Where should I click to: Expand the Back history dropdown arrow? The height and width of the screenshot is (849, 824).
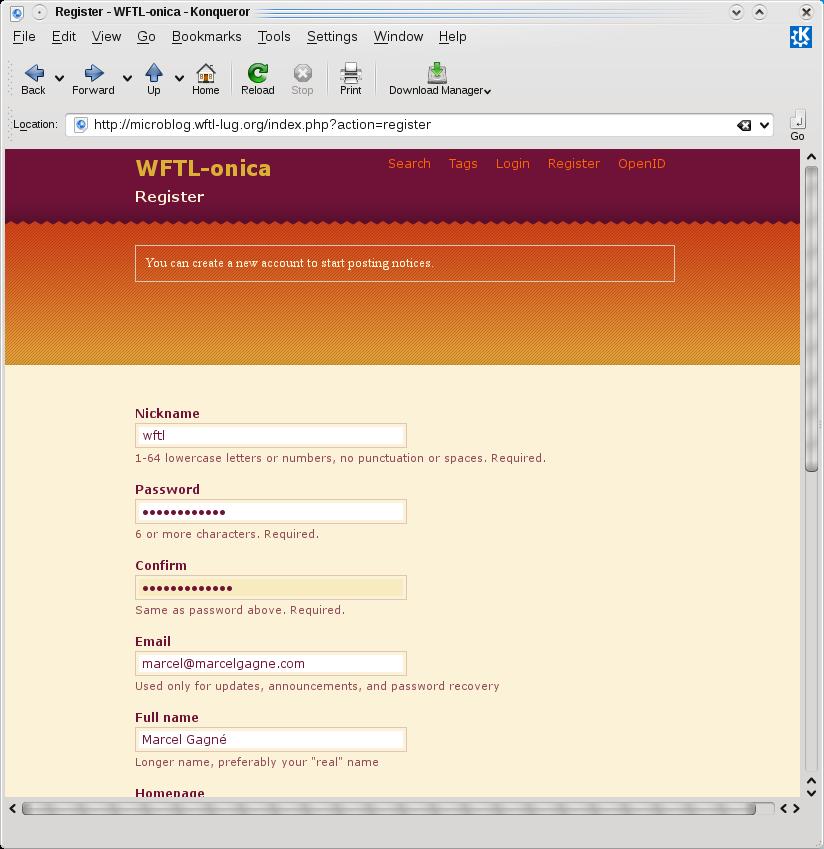pos(60,78)
